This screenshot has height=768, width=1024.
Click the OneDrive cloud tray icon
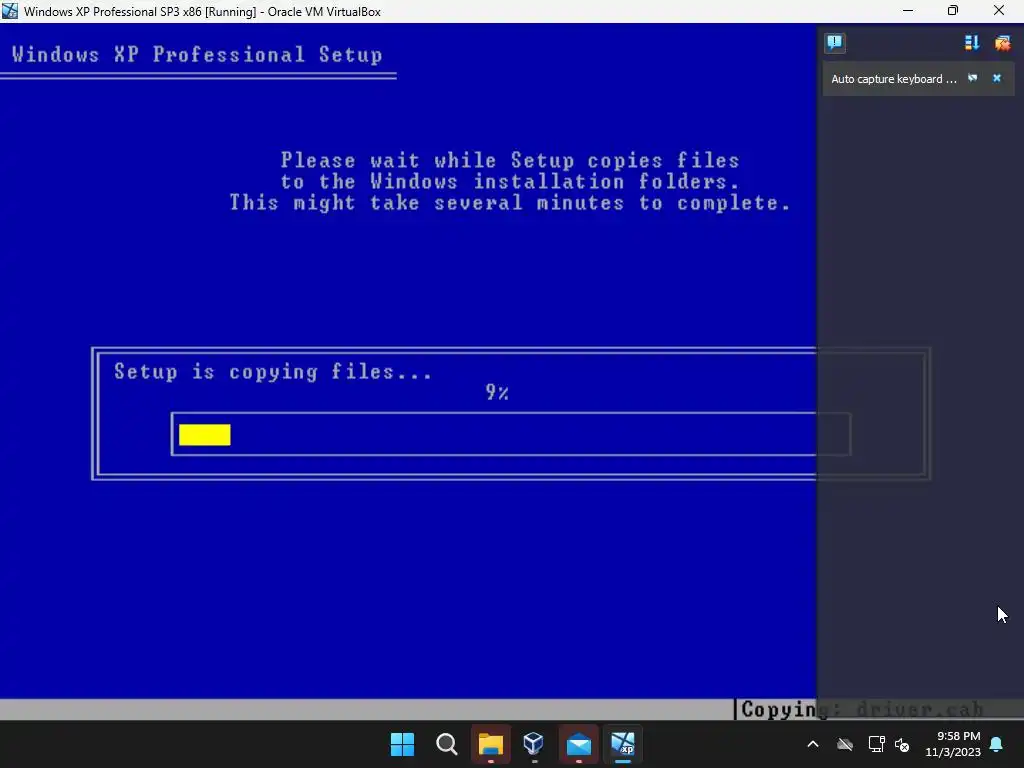point(845,744)
